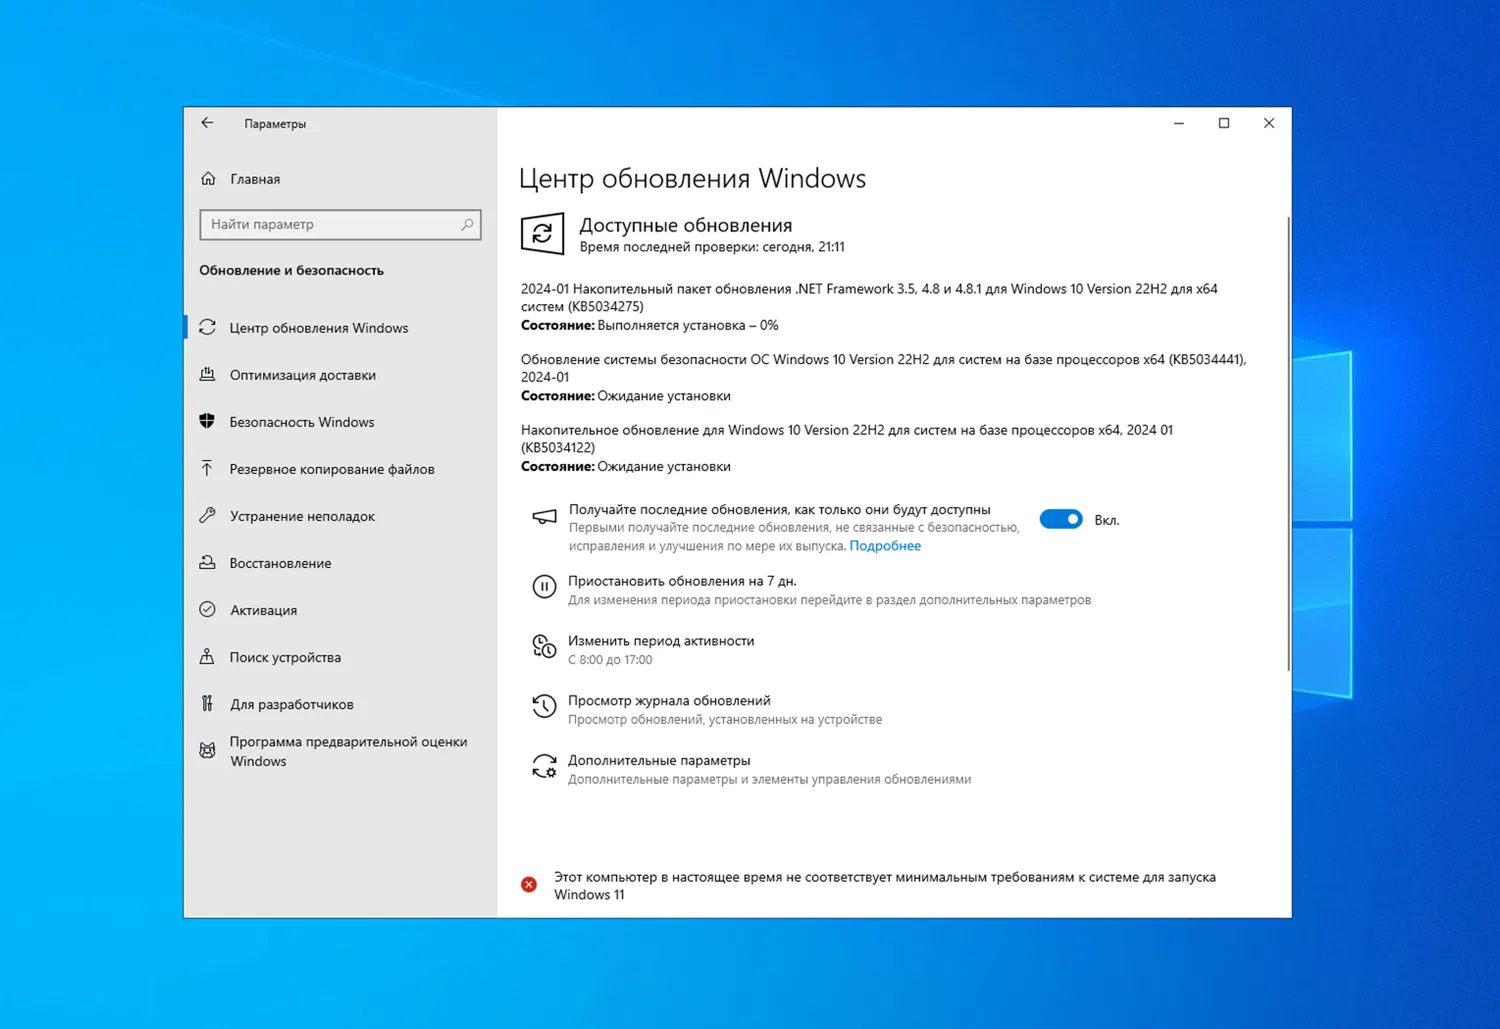Click the Обновление и безопасность sidebar header
The height and width of the screenshot is (1029, 1500).
click(x=291, y=270)
